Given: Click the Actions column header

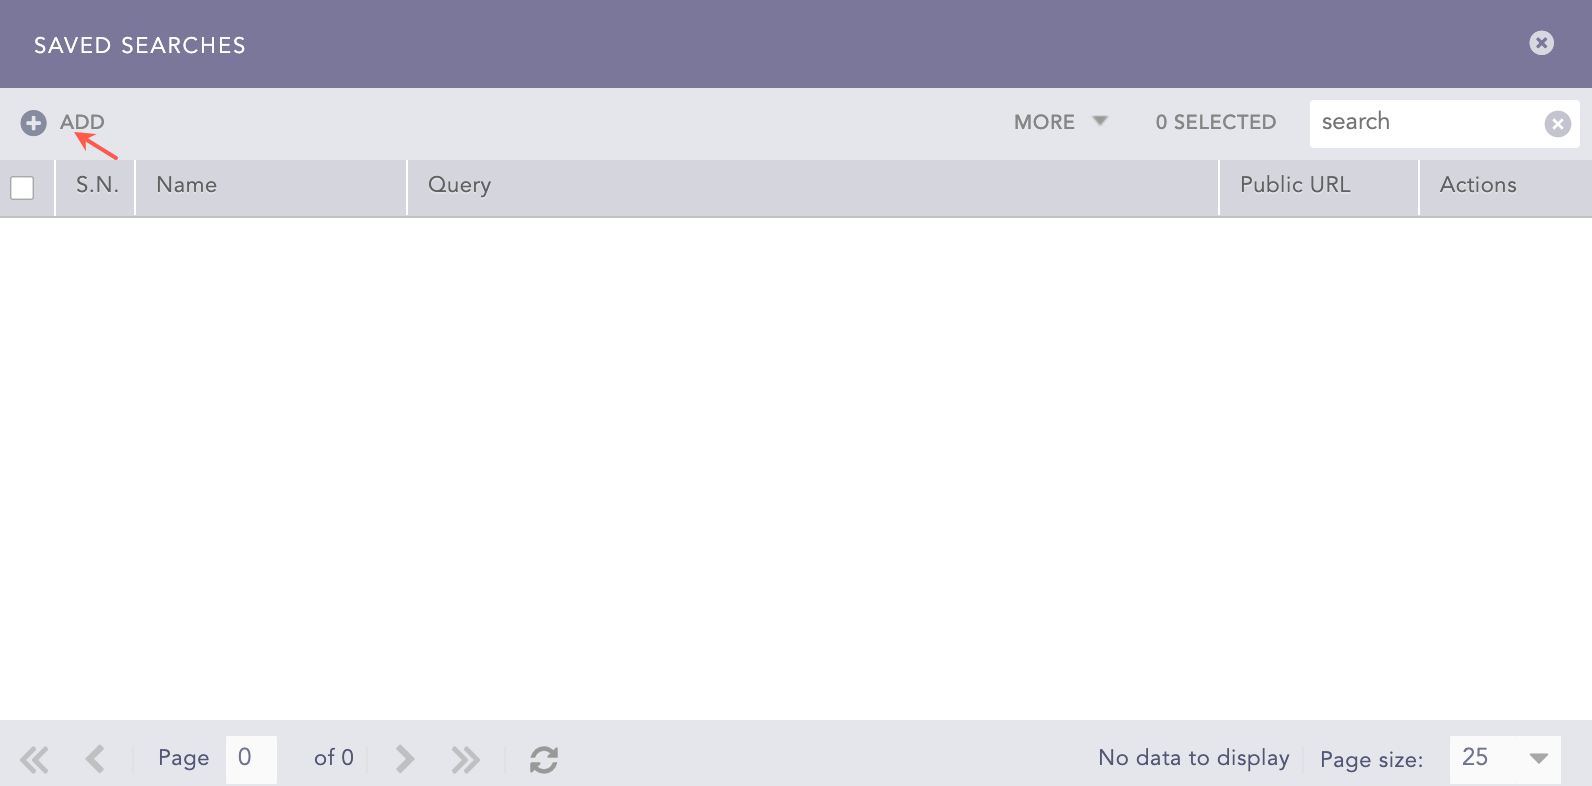Looking at the screenshot, I should [x=1477, y=185].
